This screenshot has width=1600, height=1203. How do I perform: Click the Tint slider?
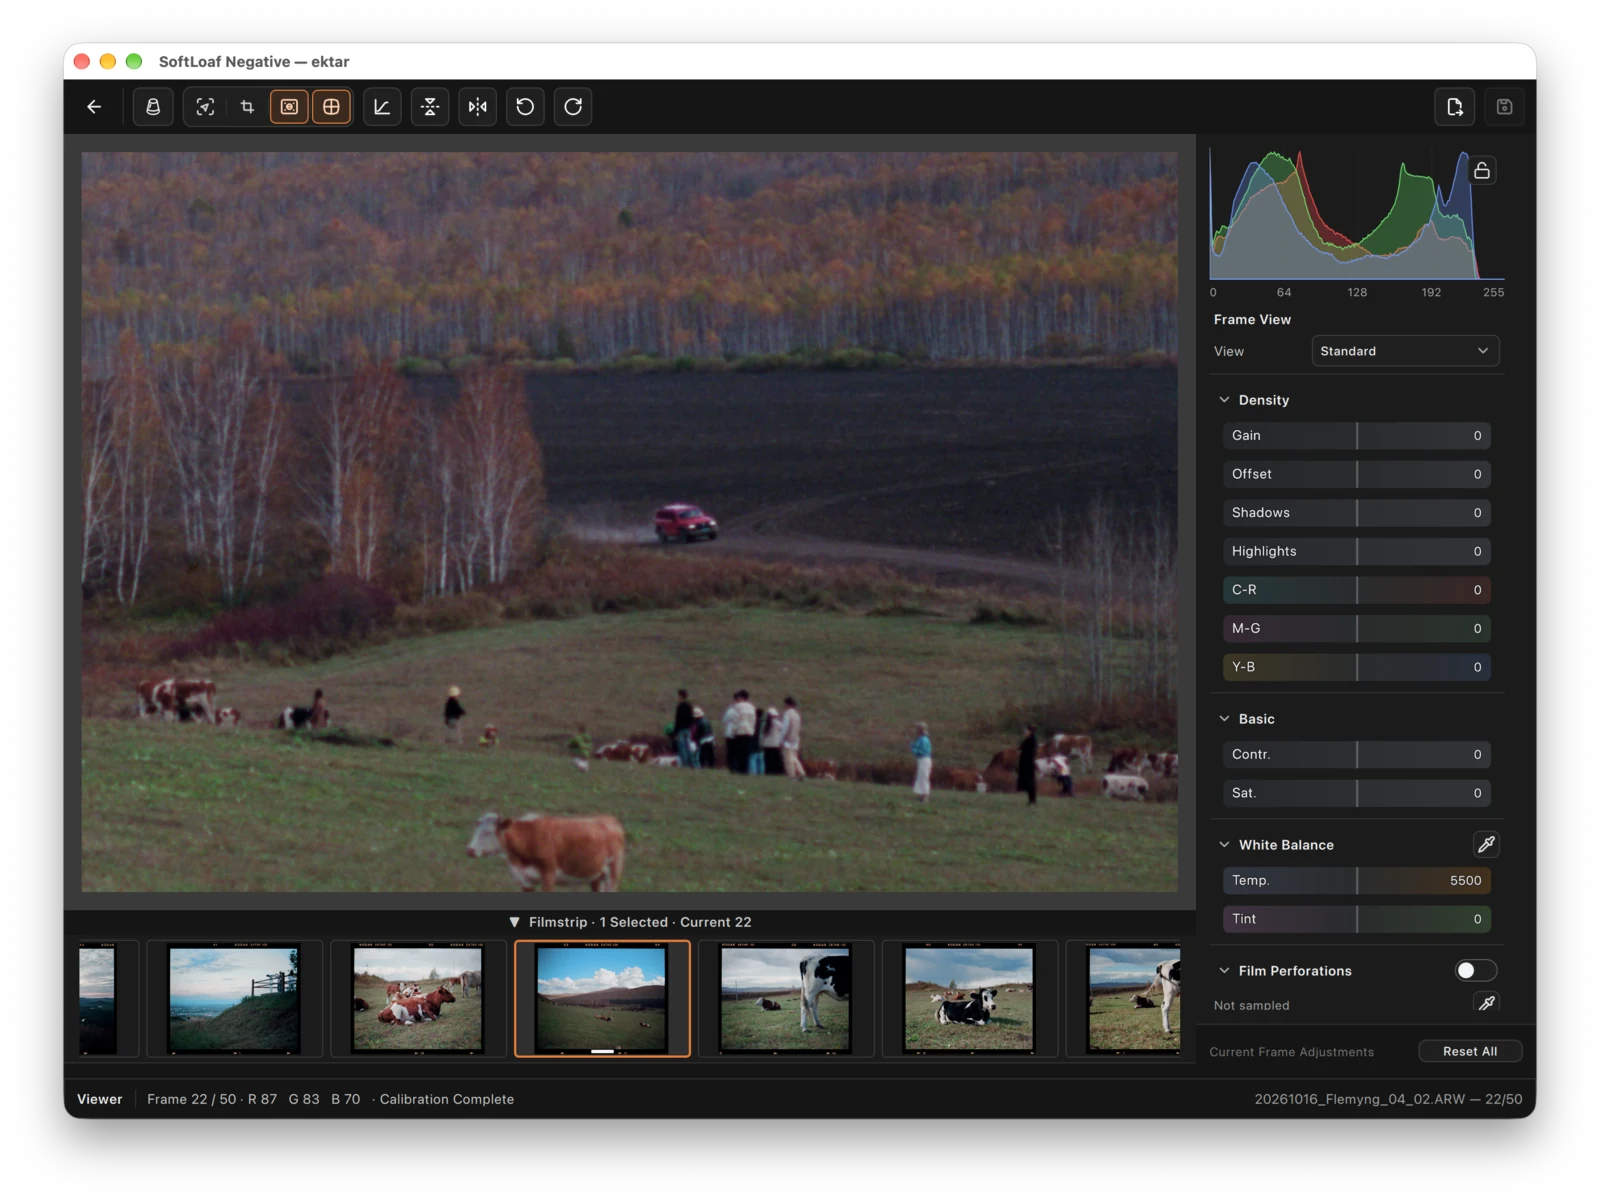tap(1357, 919)
